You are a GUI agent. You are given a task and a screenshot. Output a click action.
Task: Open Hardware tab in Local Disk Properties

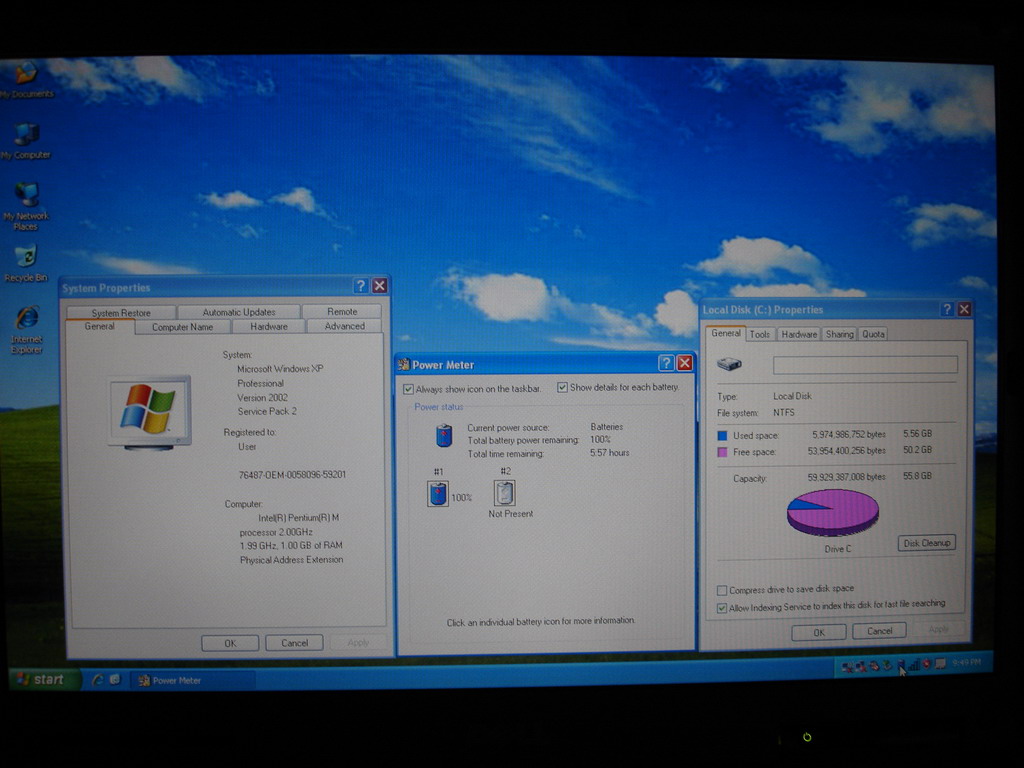pos(799,334)
